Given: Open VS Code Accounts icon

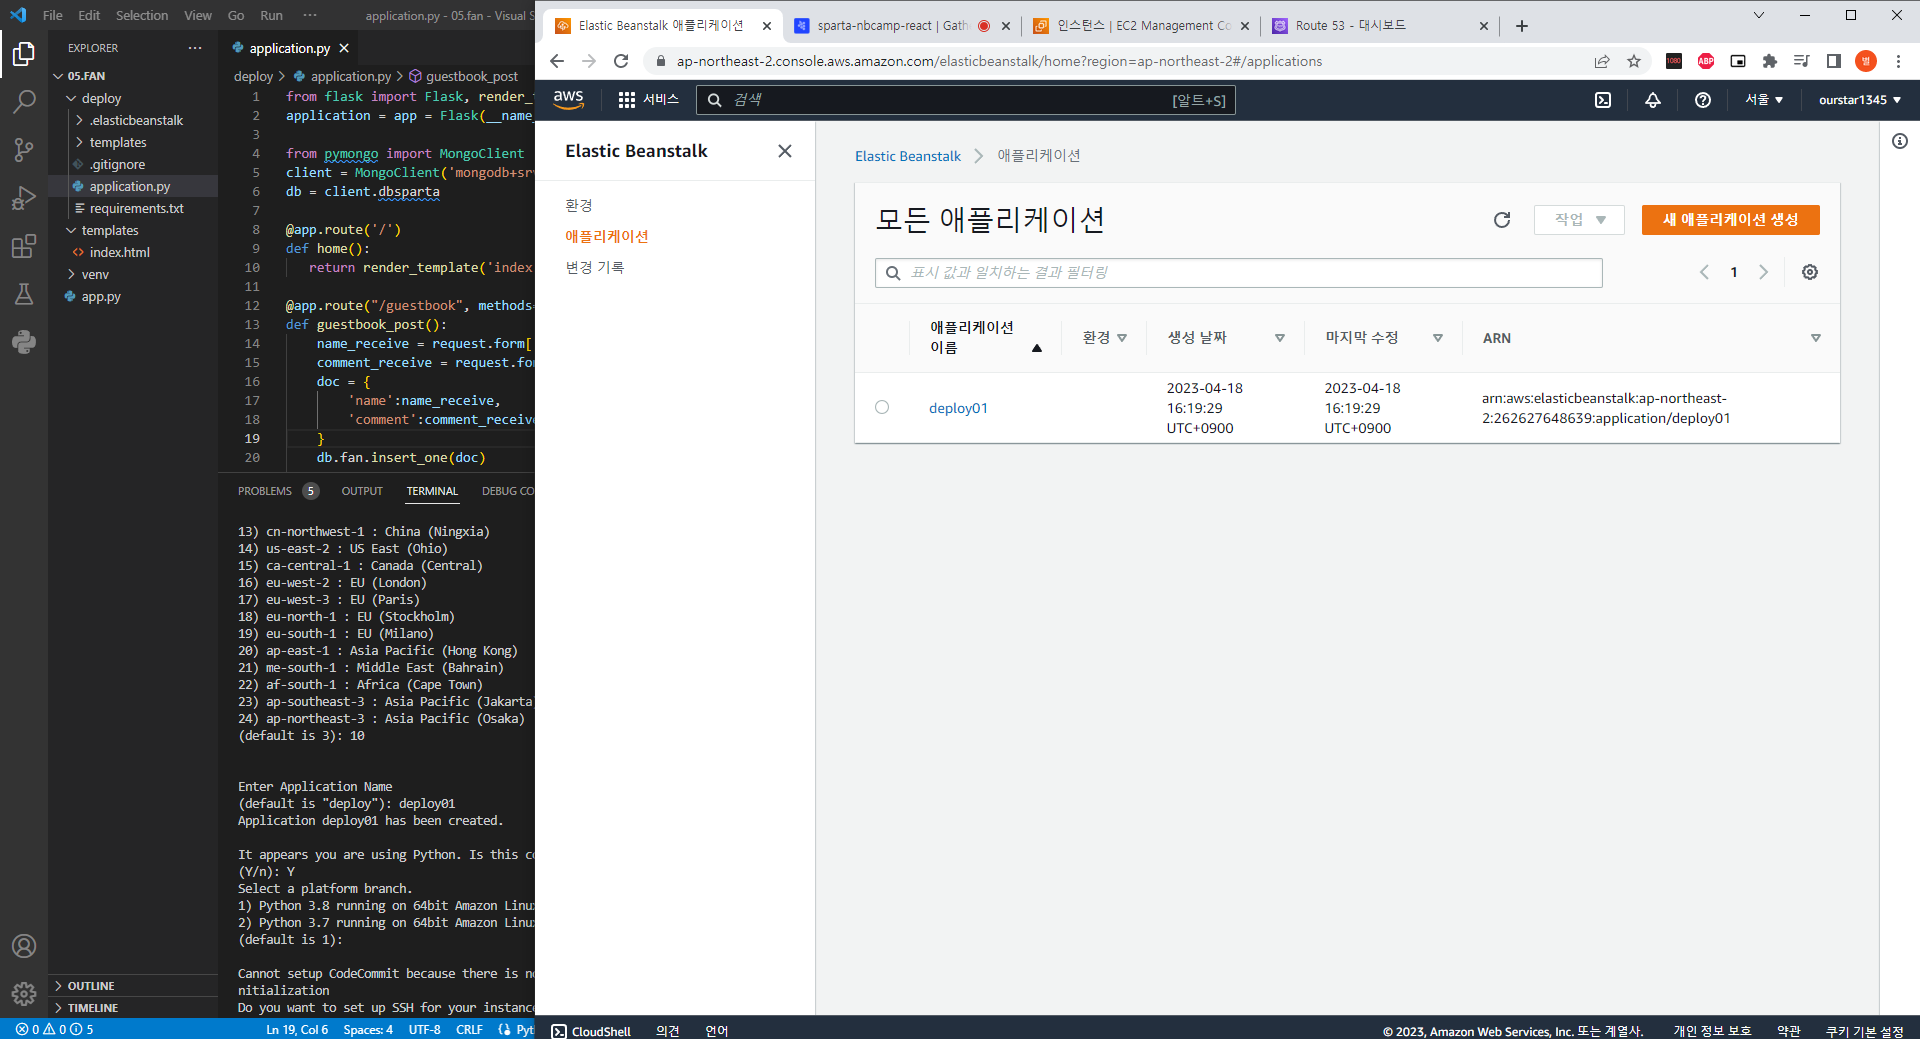Looking at the screenshot, I should pos(24,946).
